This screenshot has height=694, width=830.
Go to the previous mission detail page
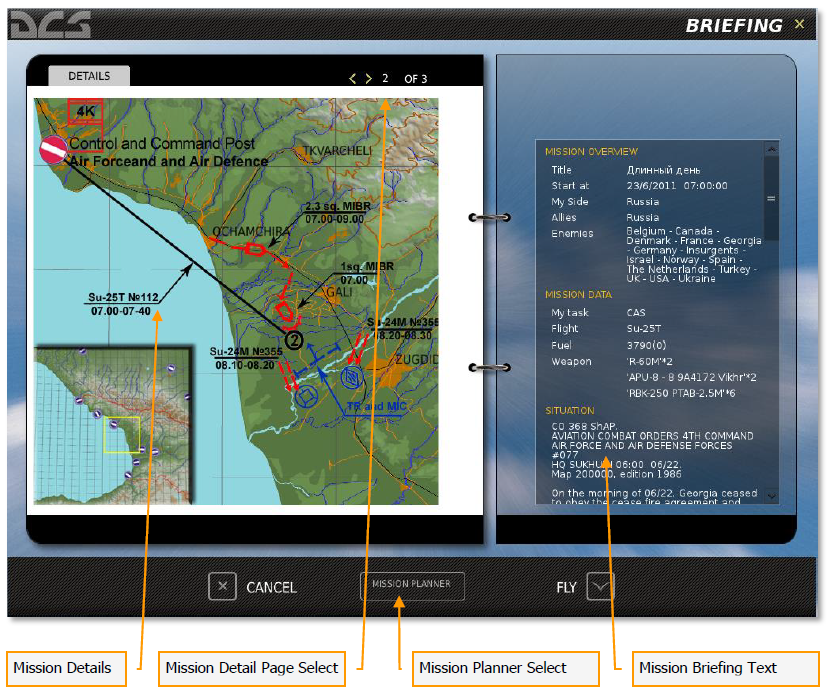353,79
